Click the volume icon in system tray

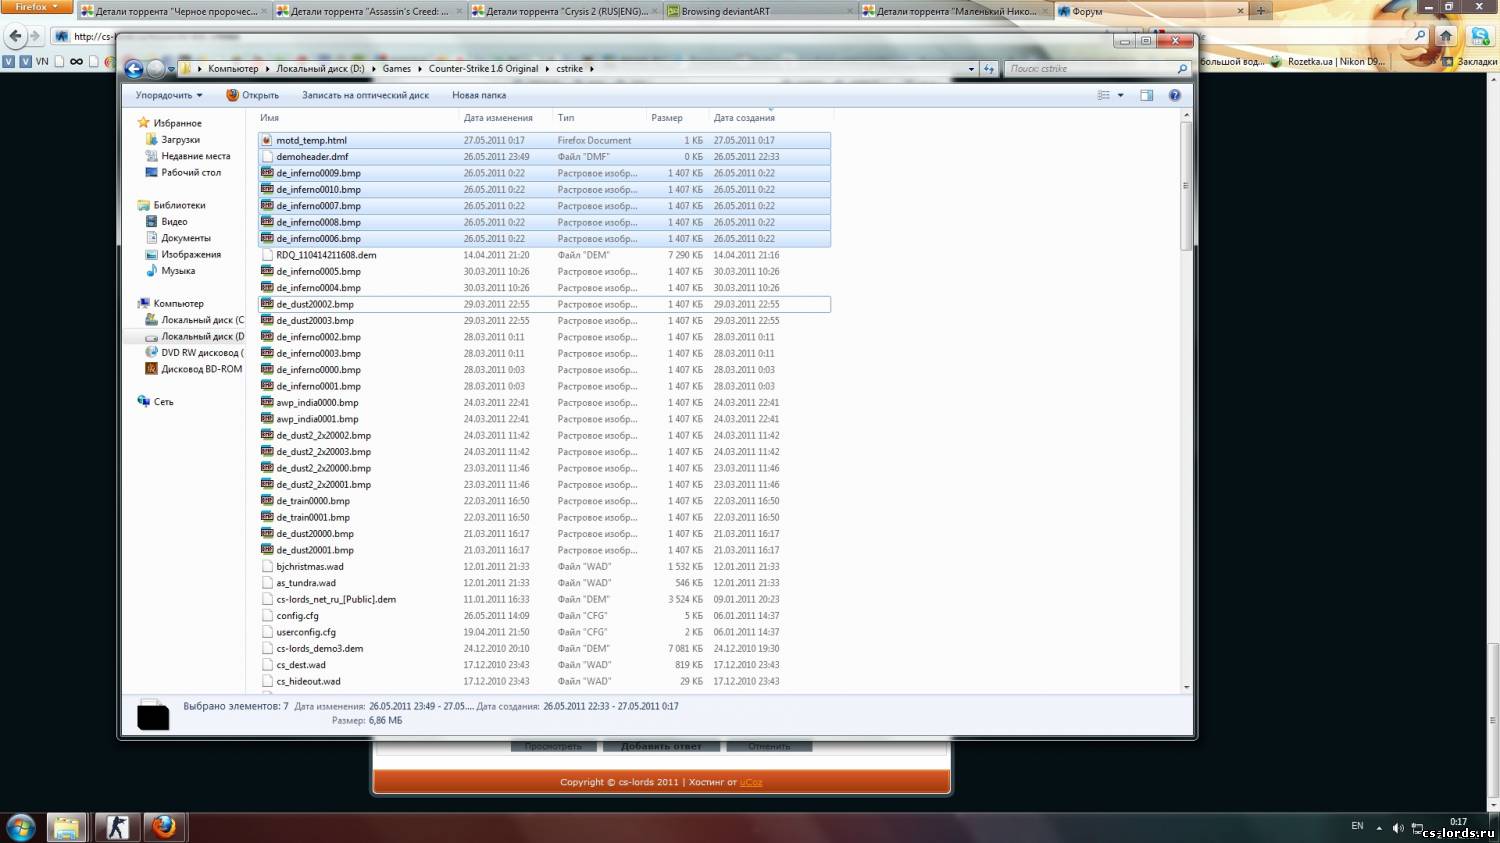coord(1398,827)
